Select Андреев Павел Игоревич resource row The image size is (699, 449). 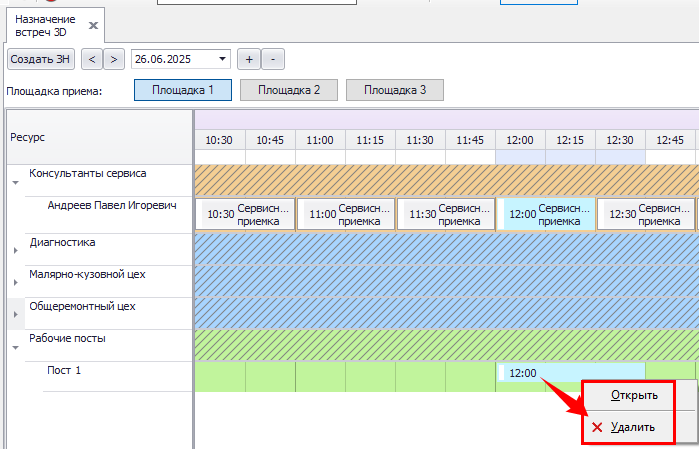click(112, 206)
